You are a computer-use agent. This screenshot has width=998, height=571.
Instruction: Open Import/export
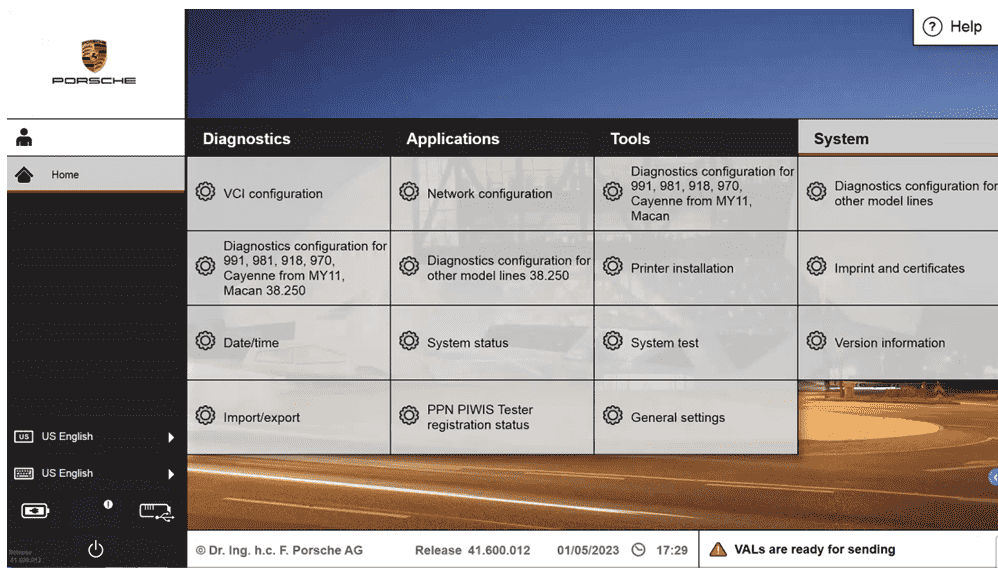coord(288,417)
